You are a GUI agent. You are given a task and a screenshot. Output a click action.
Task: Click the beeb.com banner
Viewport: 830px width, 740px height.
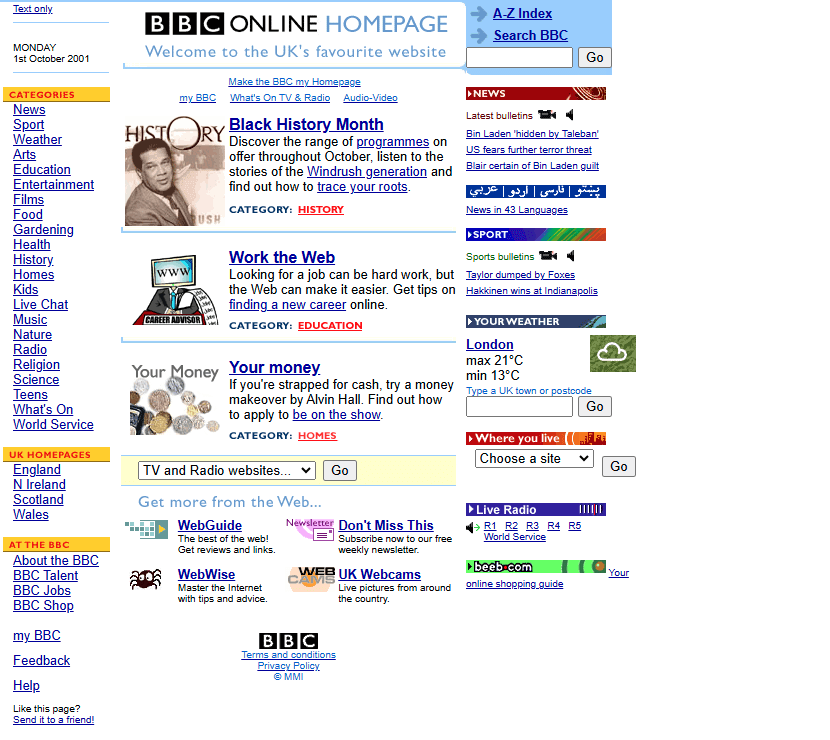click(x=536, y=566)
